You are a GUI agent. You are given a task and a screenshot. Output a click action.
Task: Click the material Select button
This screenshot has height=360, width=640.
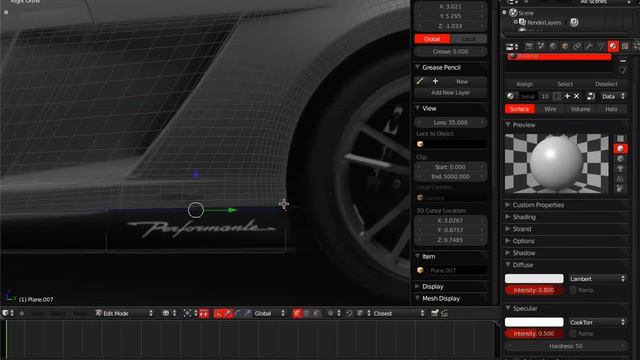565,84
